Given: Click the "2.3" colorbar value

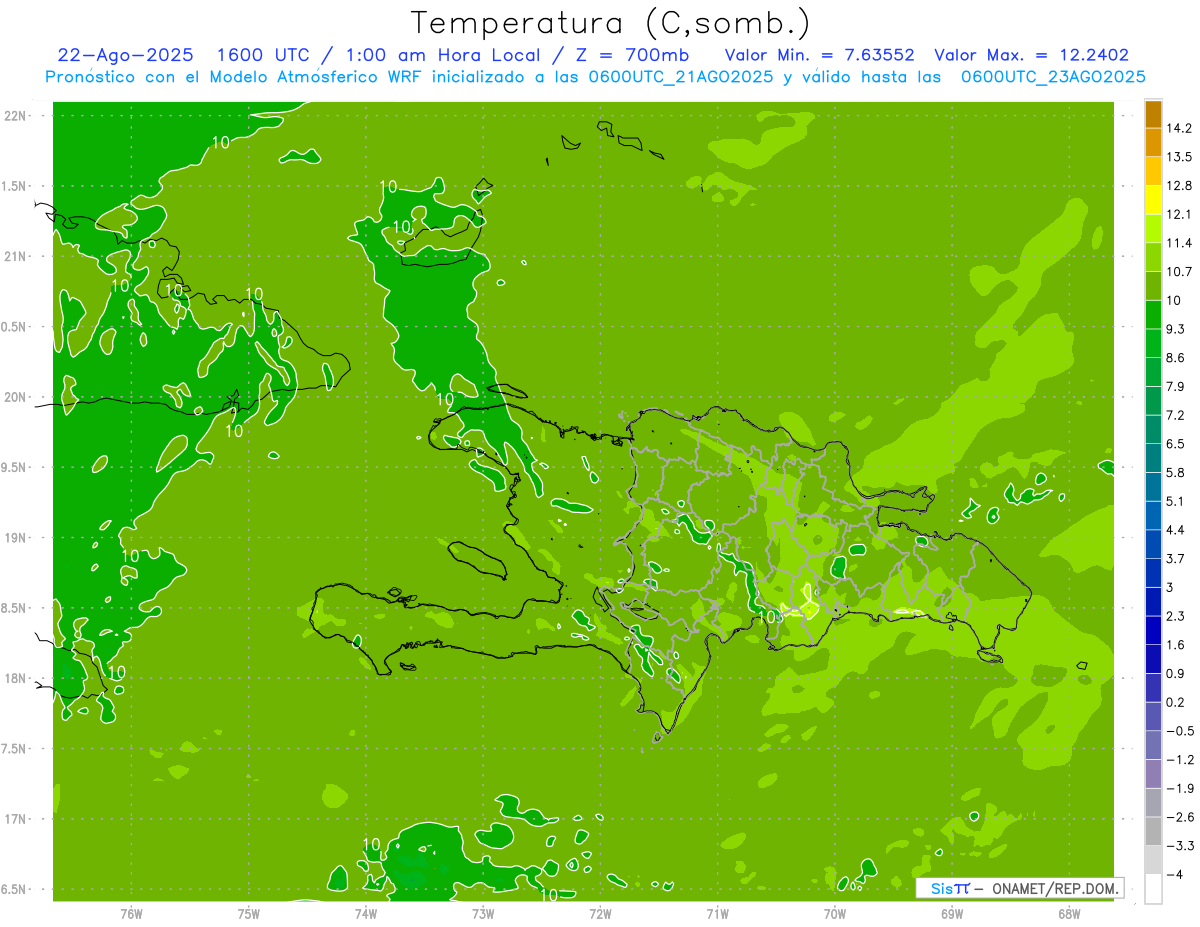Looking at the screenshot, I should (x=1176, y=616).
